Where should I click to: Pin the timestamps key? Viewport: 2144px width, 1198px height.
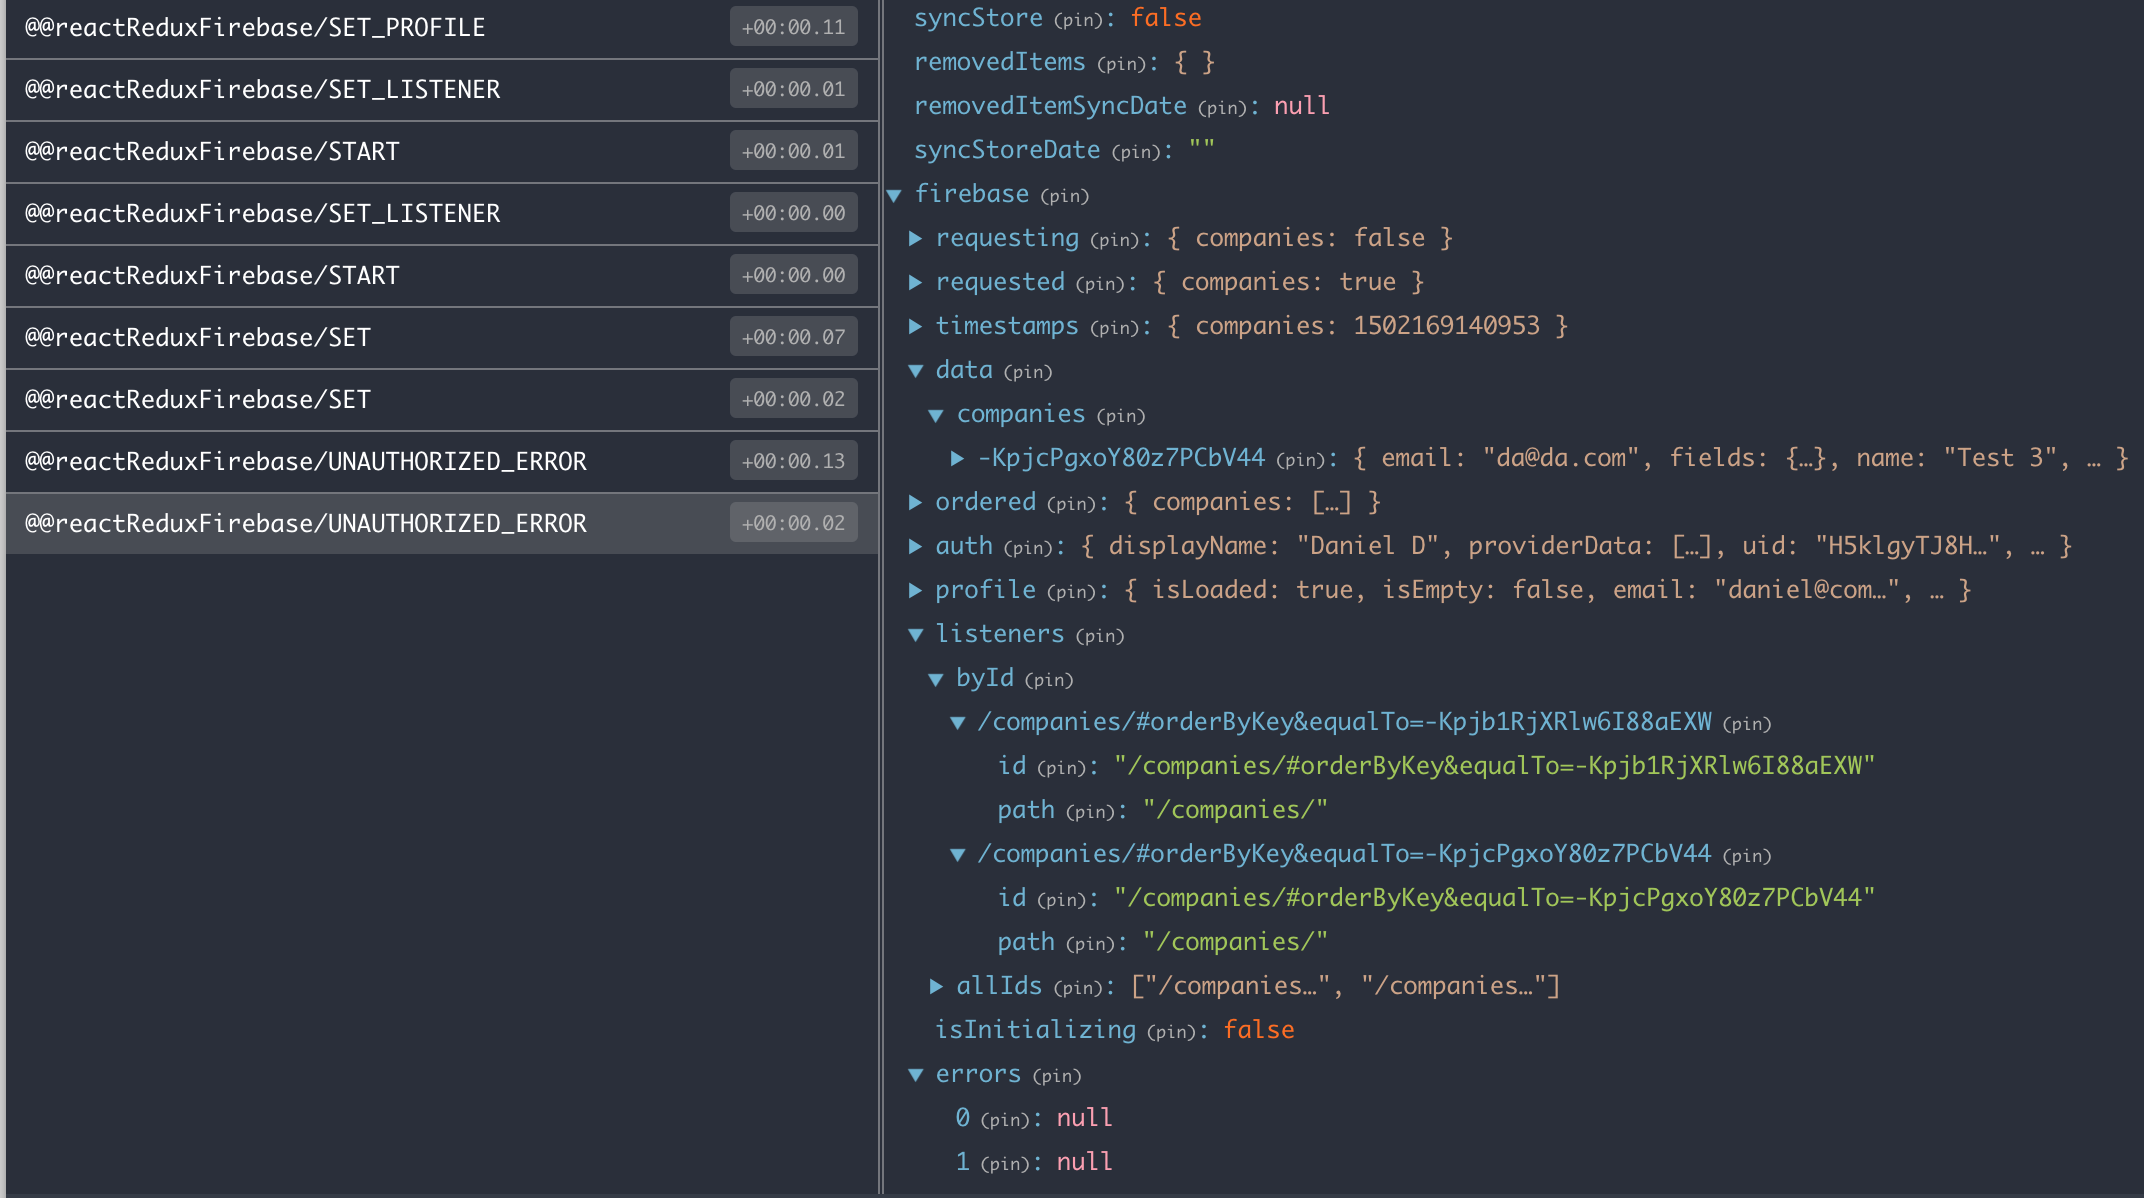[1114, 328]
